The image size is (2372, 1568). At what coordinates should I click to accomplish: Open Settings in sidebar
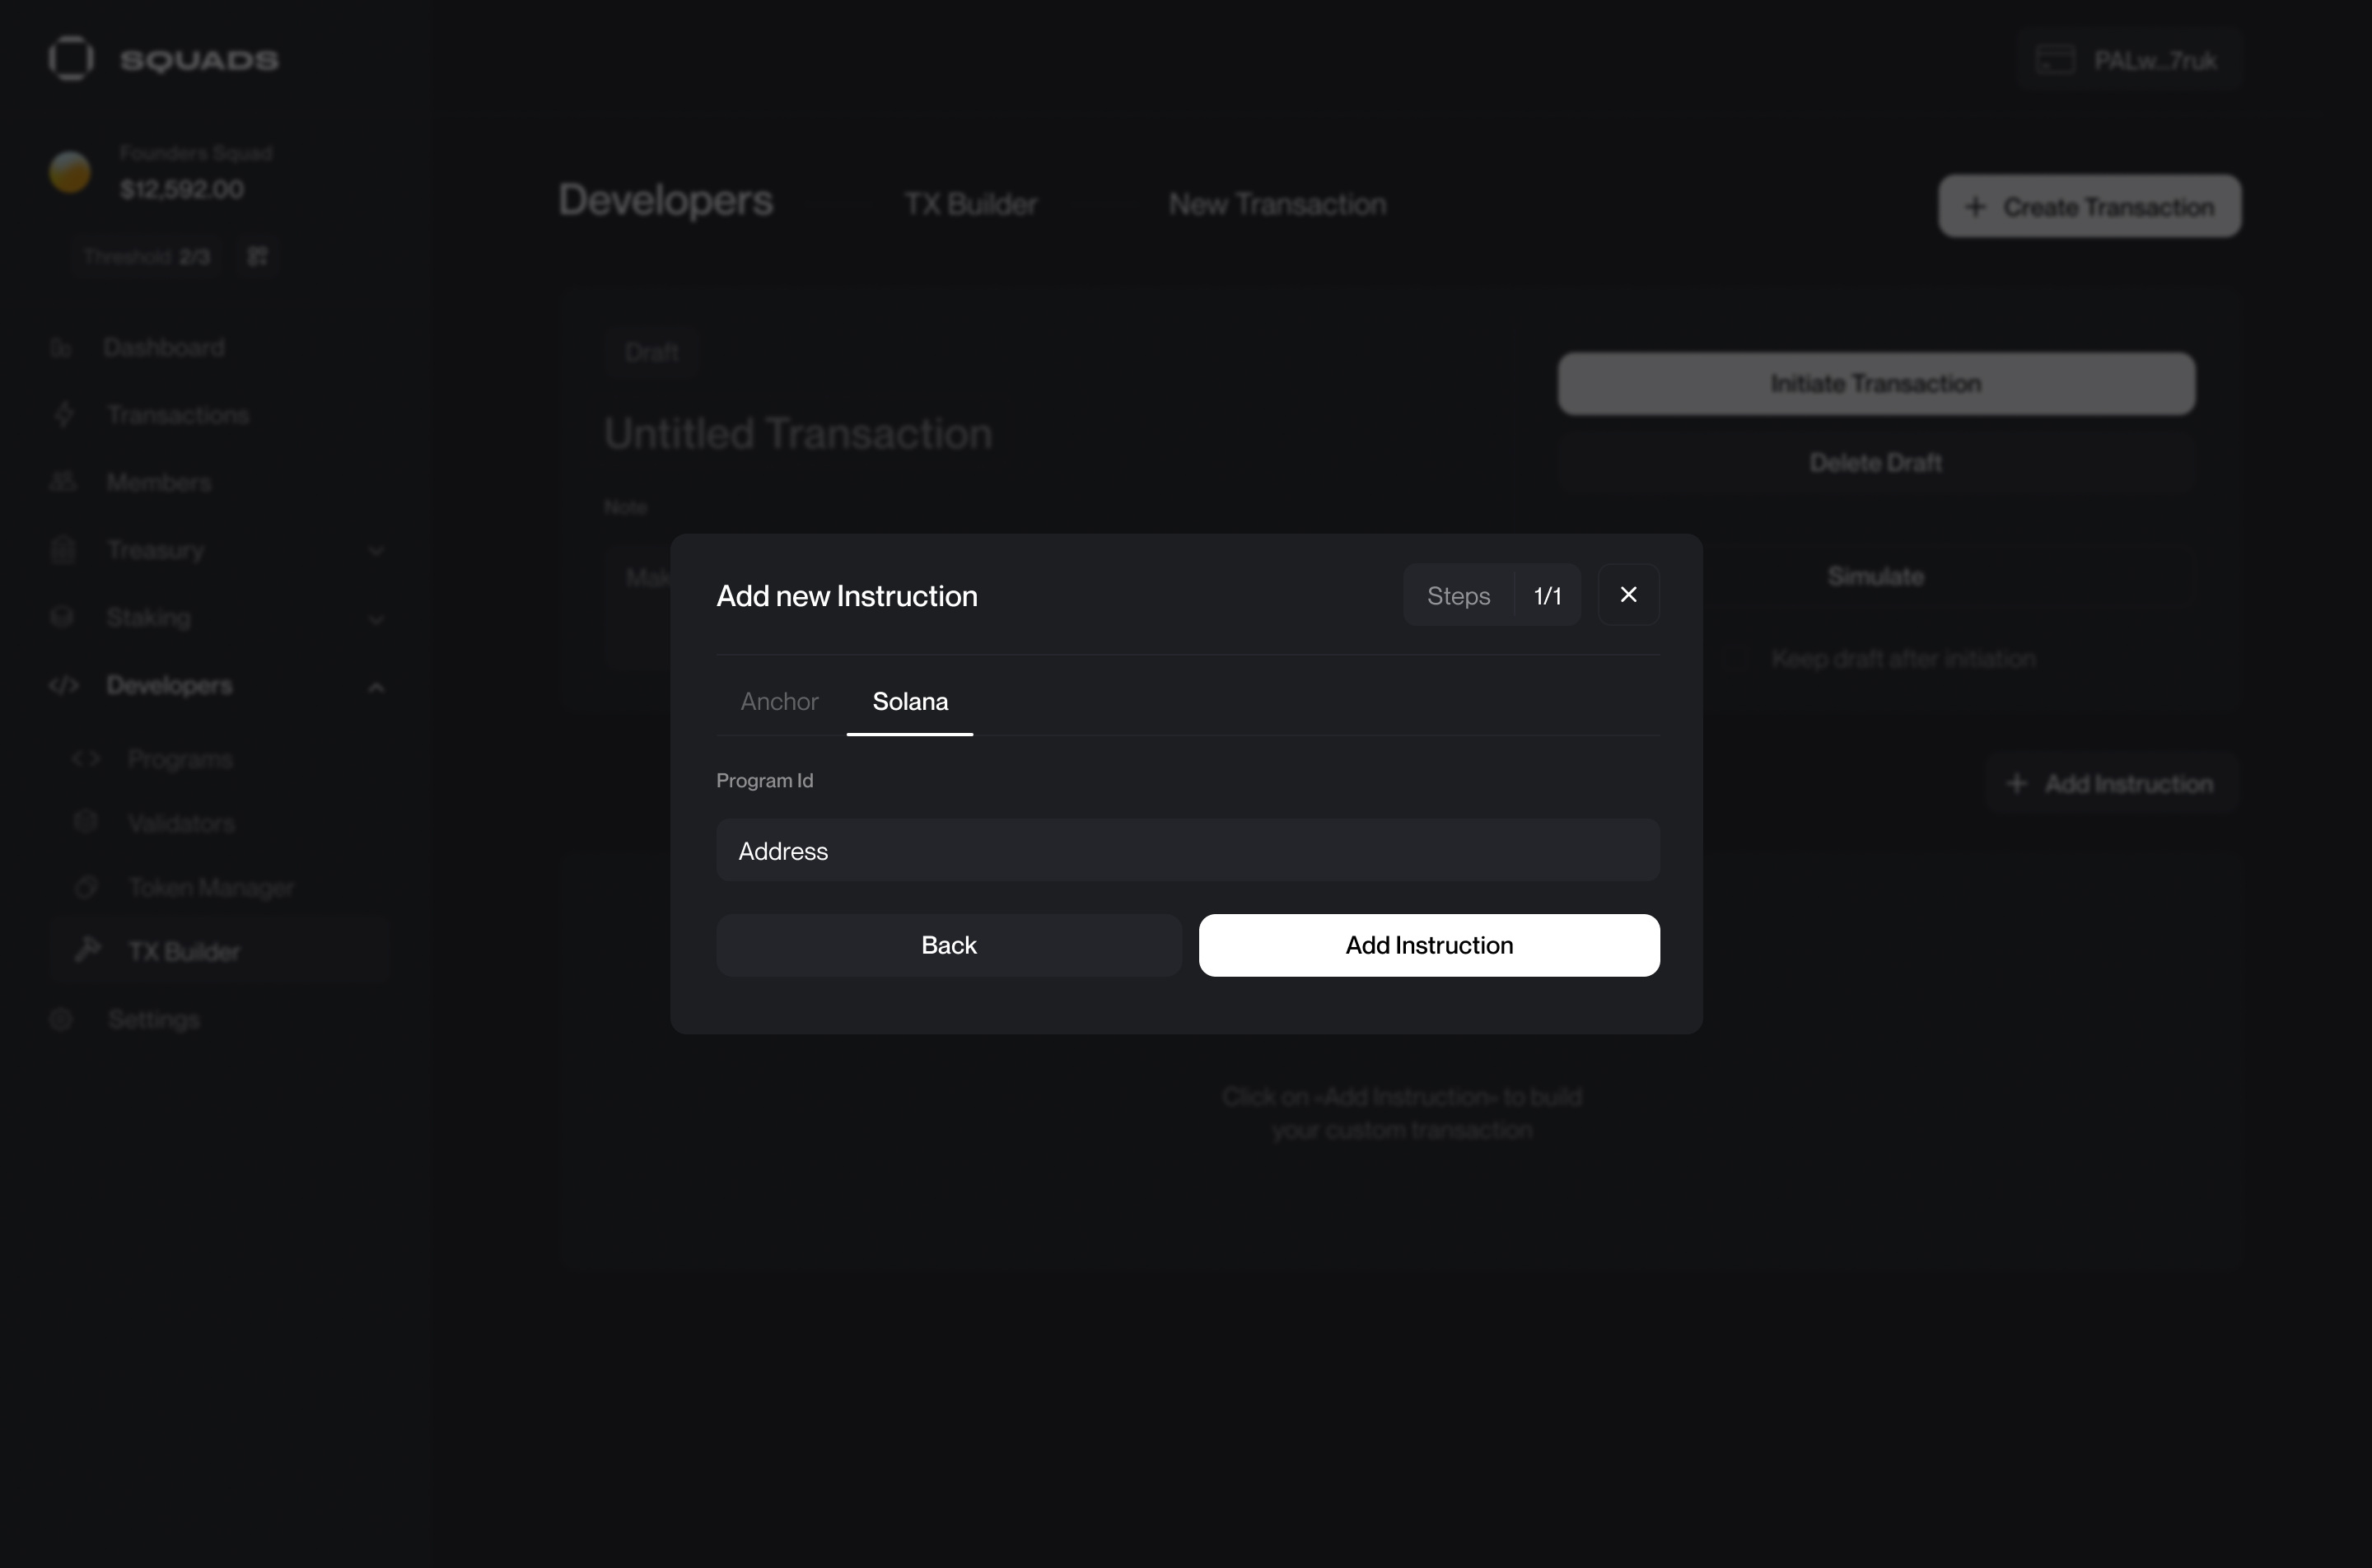[154, 1019]
